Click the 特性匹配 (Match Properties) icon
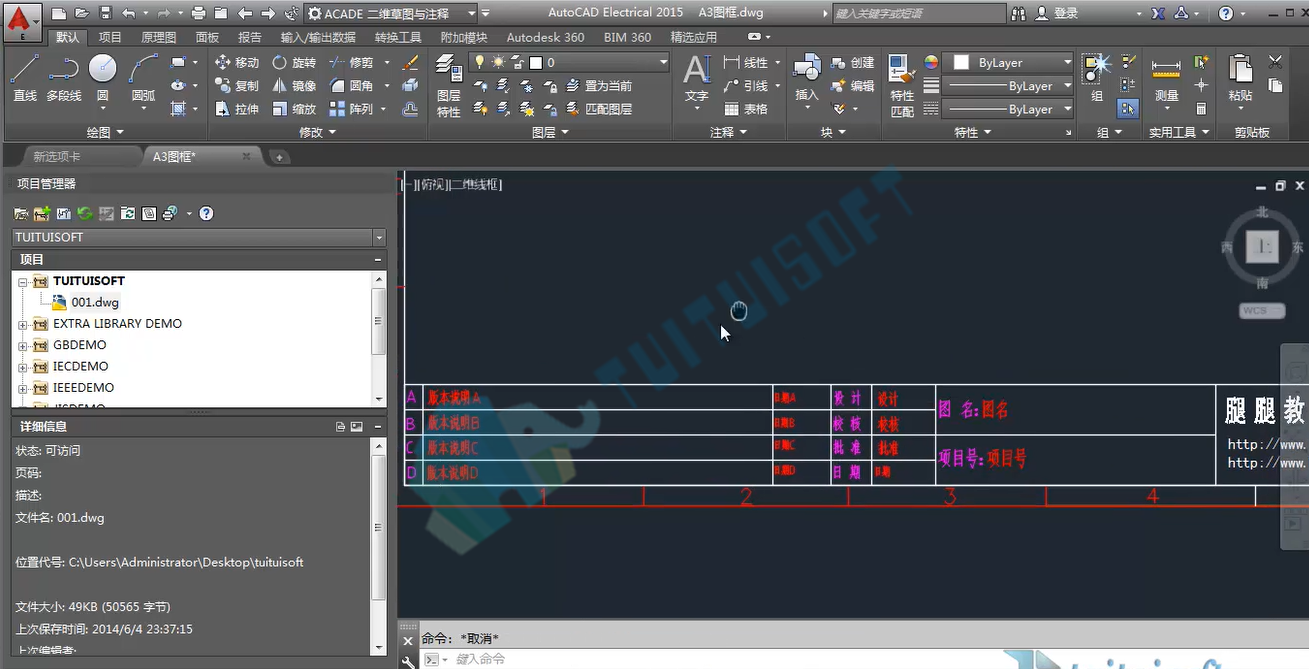Viewport: 1309px width, 669px height. tap(902, 86)
